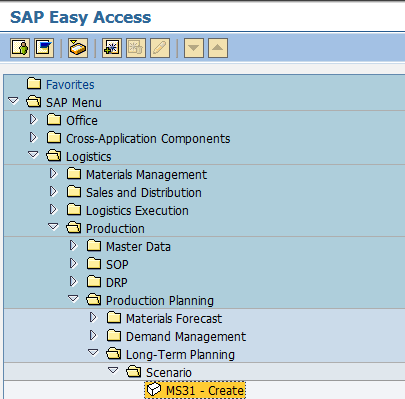Expand the Master Data node

(x=73, y=245)
